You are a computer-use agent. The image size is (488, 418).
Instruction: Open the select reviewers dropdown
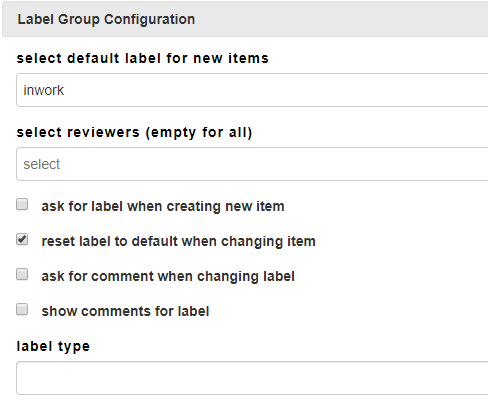[252, 164]
